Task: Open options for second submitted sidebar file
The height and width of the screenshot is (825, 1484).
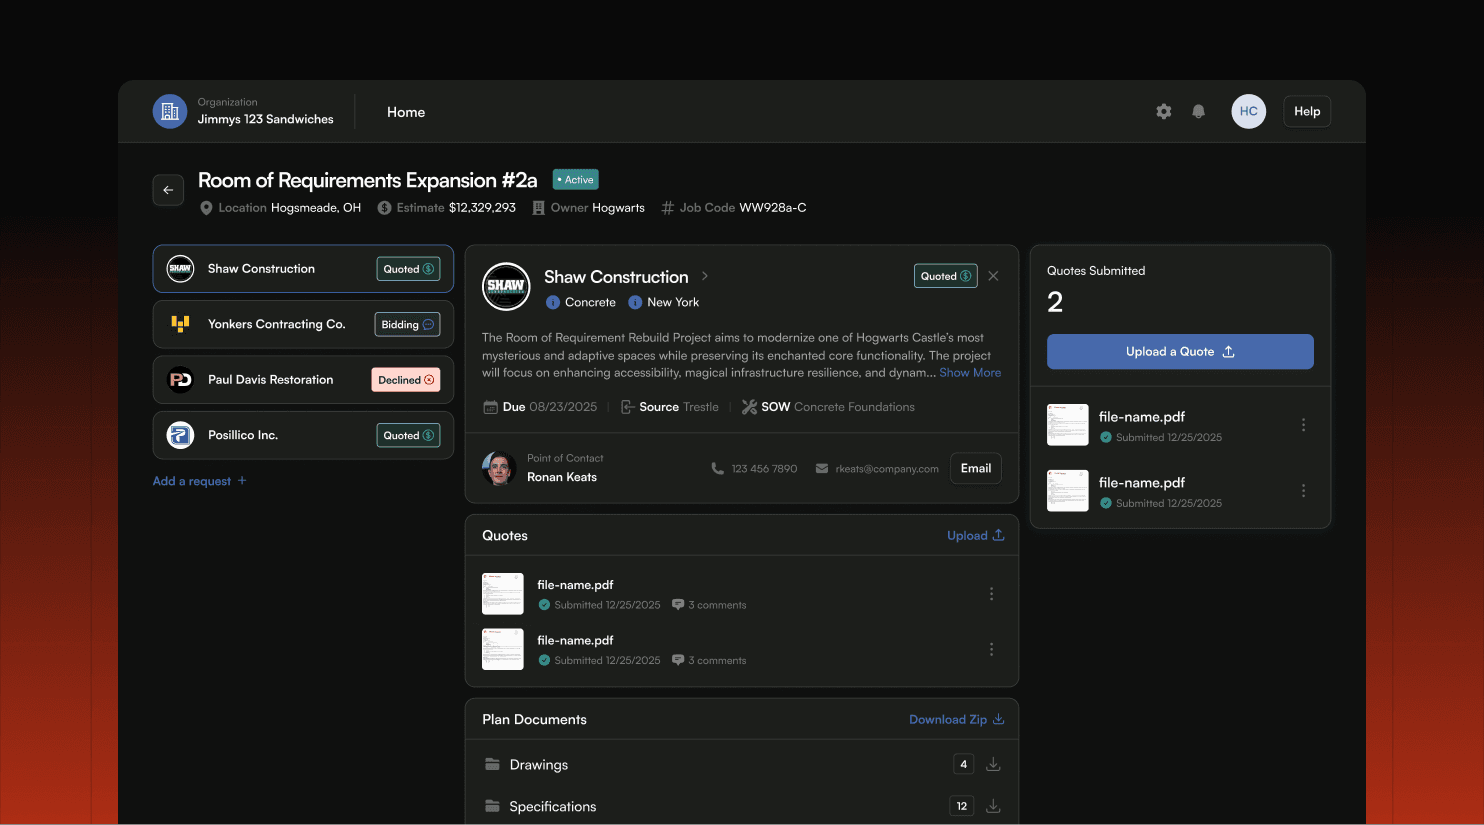Action: pos(1303,491)
